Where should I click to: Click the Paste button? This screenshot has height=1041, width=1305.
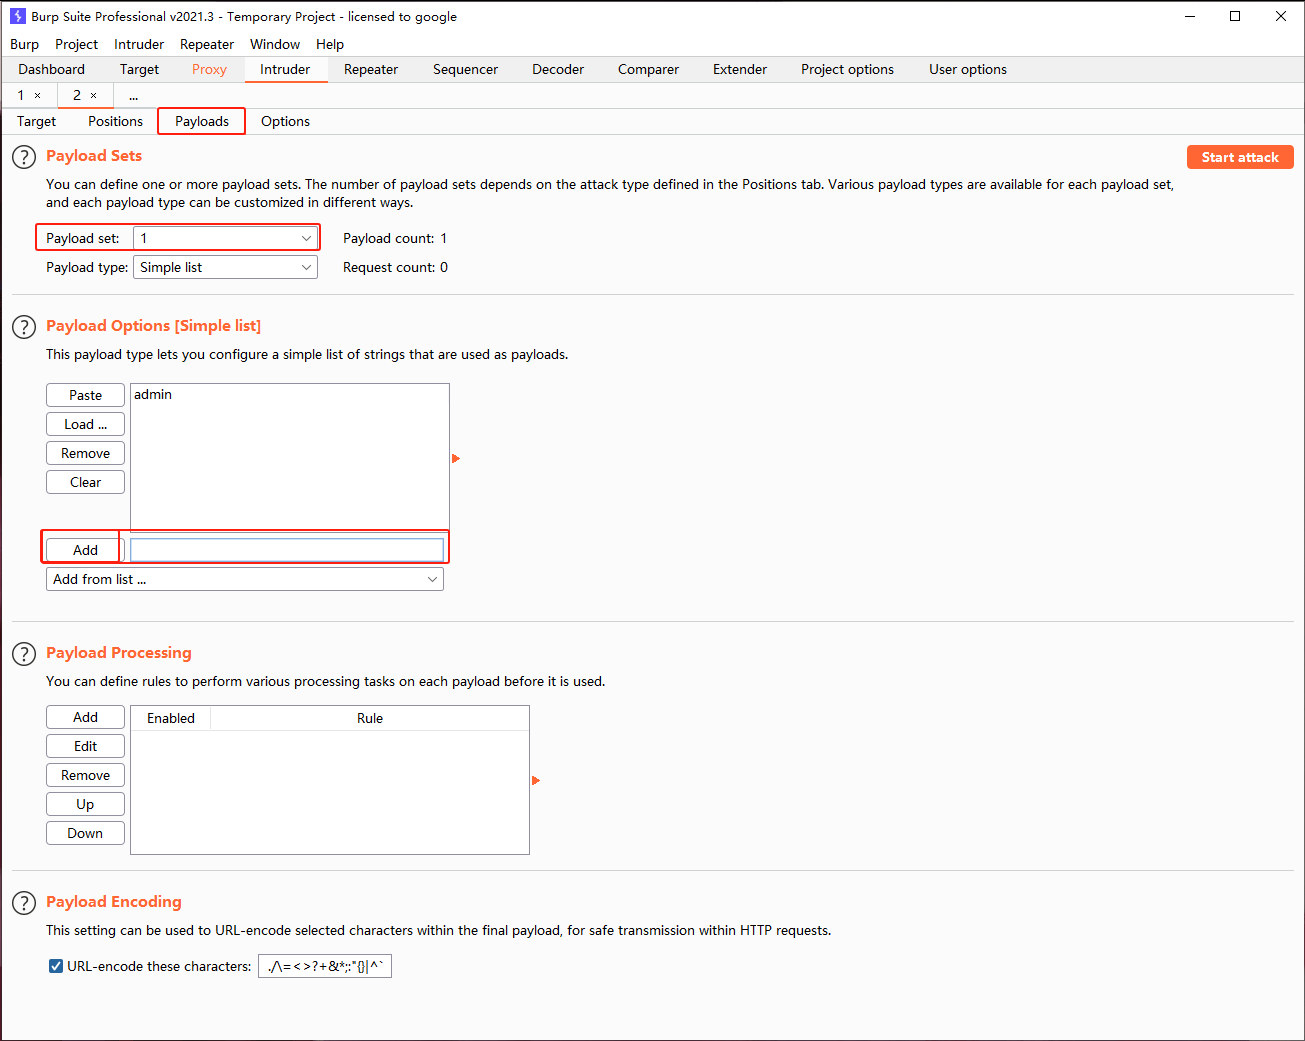[x=85, y=395]
